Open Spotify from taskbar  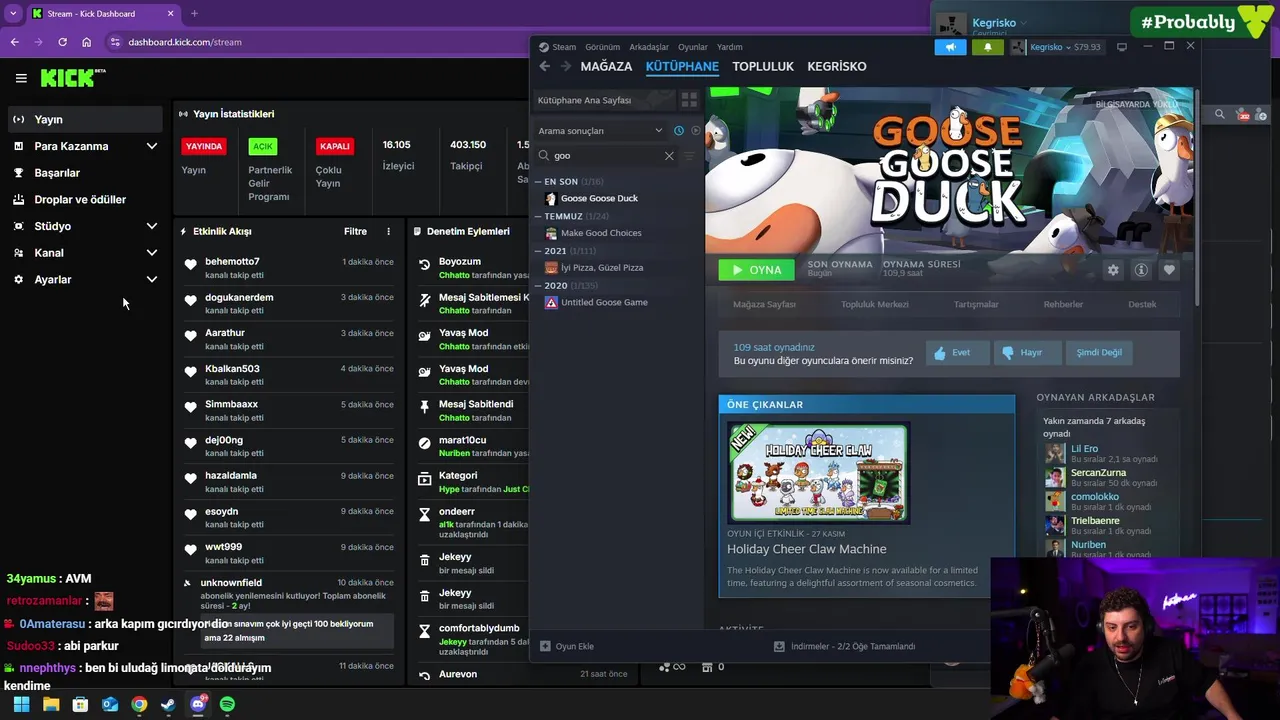pos(227,704)
